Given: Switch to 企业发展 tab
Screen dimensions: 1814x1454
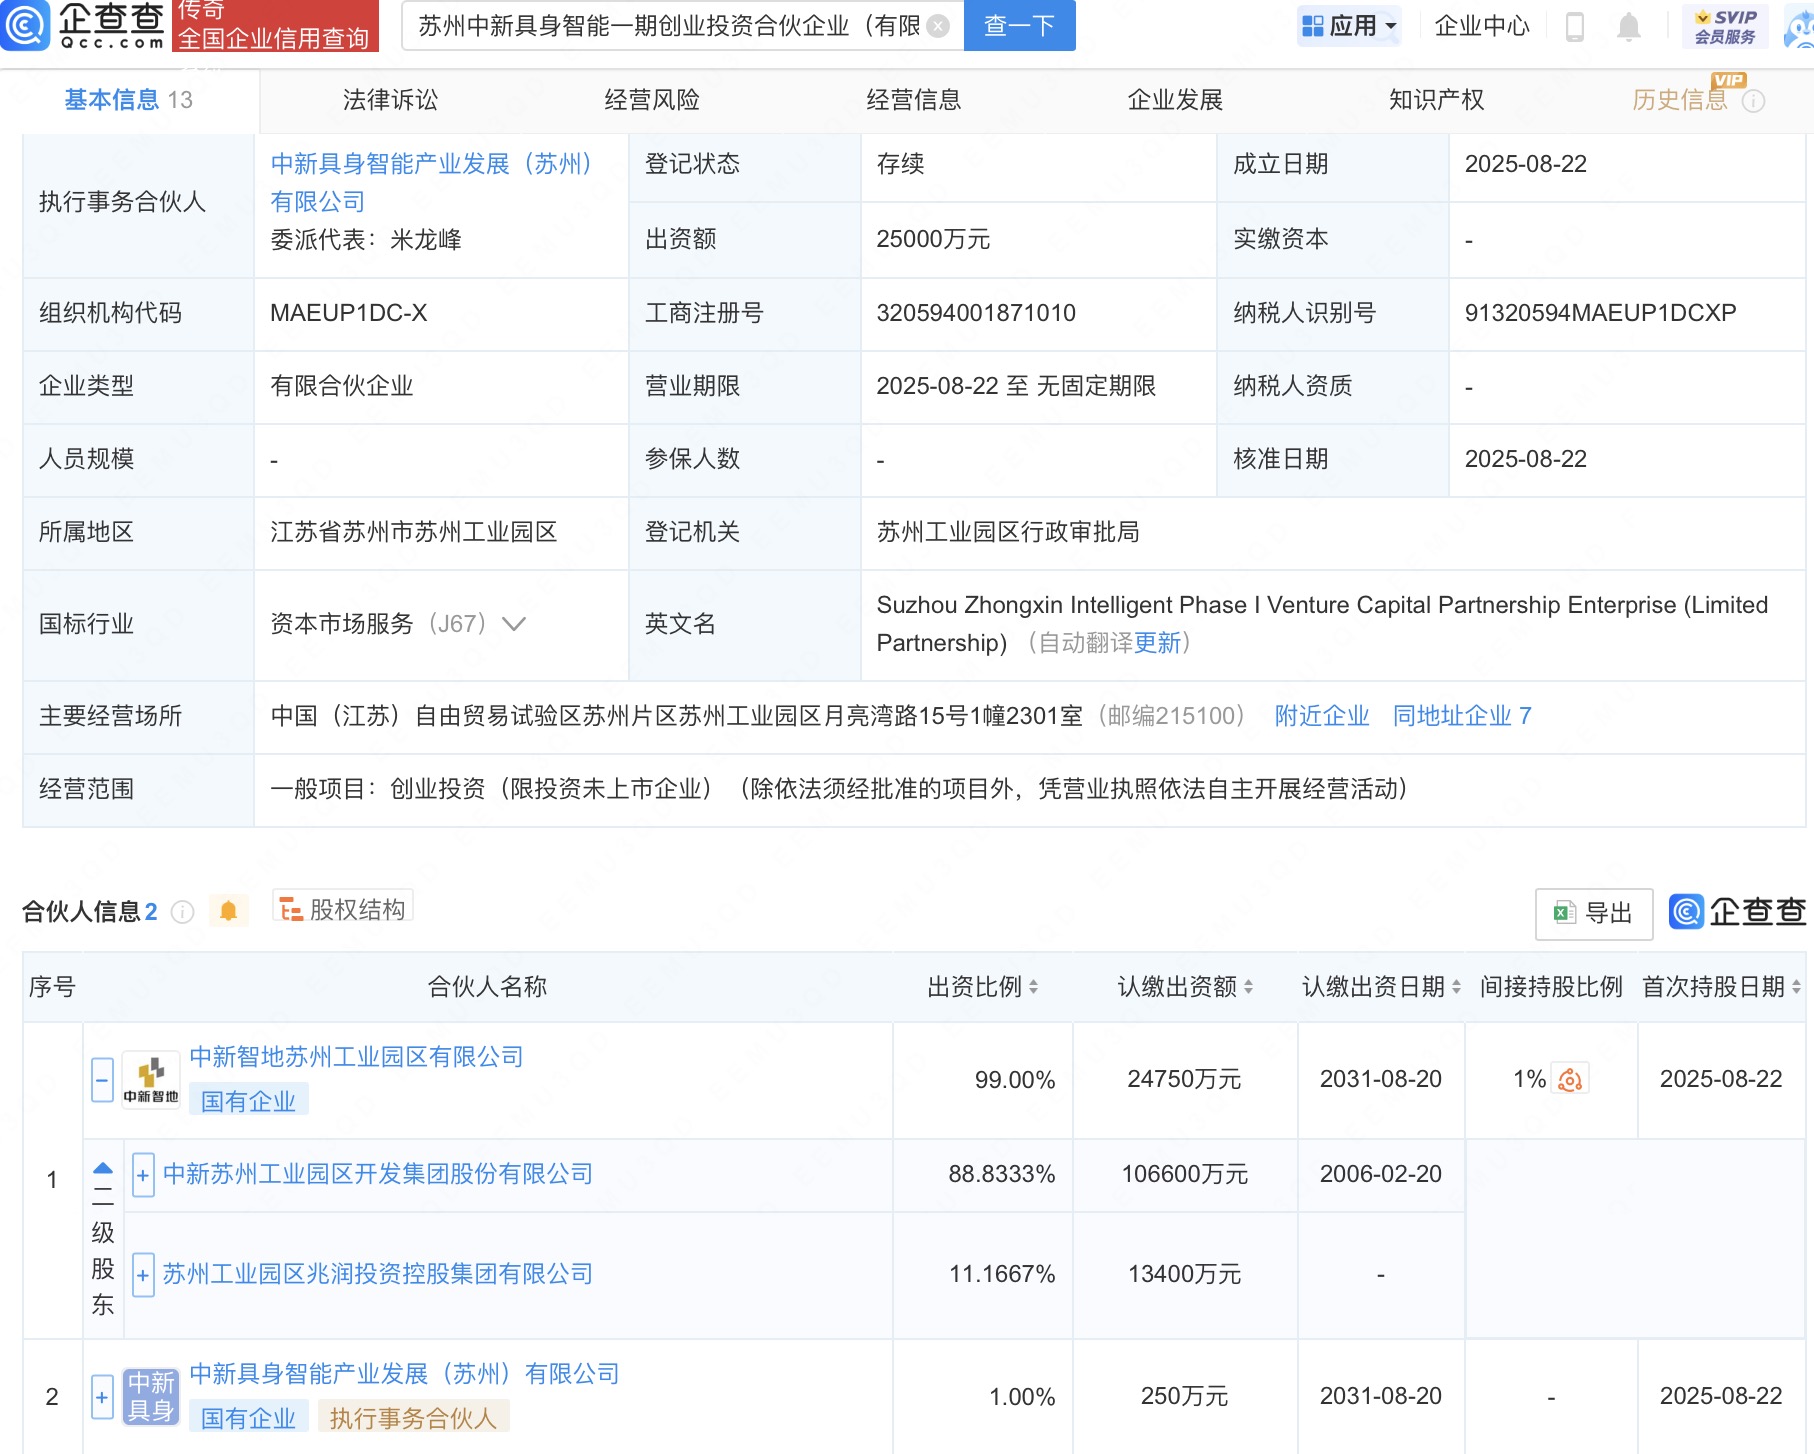Looking at the screenshot, I should tap(1176, 100).
